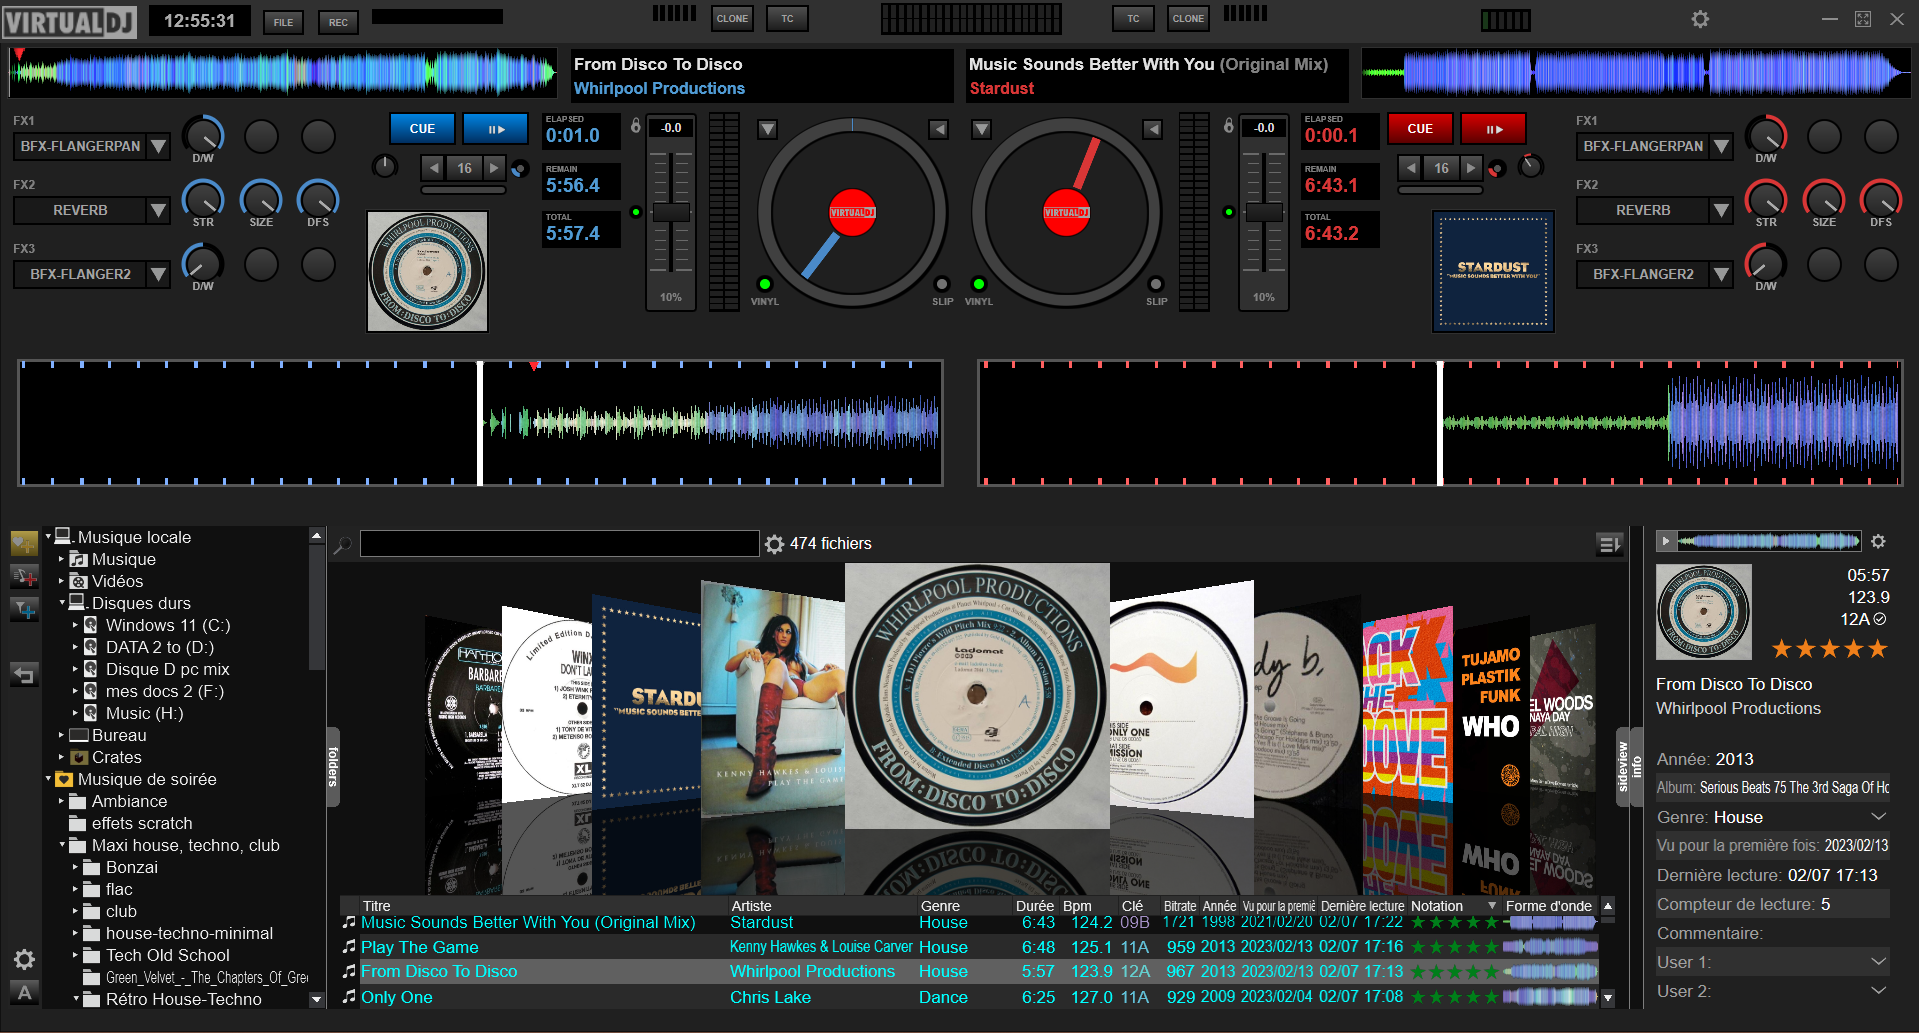Sort by Titre column header
Image resolution: width=1919 pixels, height=1033 pixels.
376,906
